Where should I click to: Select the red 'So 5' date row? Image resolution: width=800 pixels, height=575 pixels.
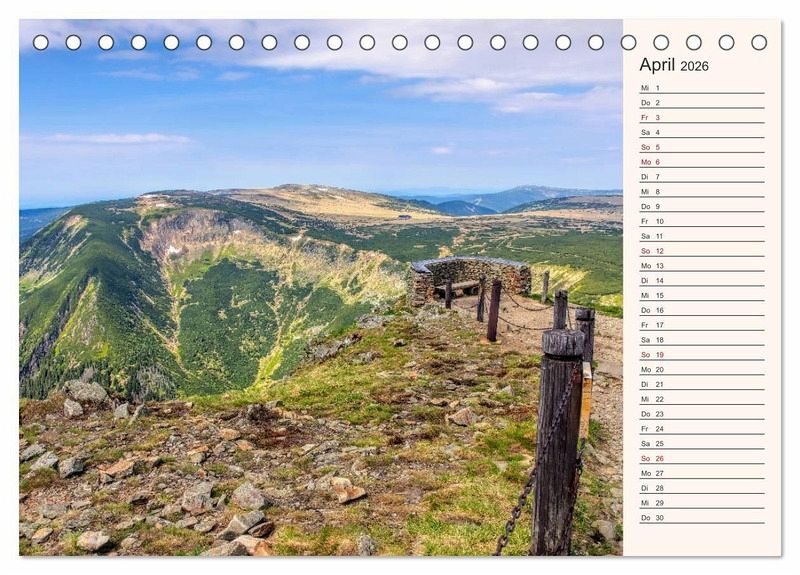coord(702,147)
